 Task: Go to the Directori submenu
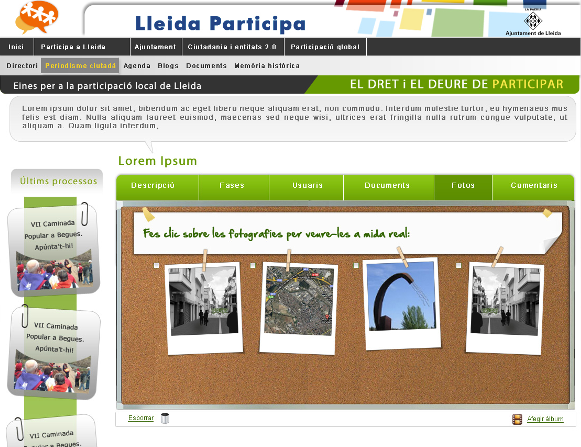click(22, 66)
